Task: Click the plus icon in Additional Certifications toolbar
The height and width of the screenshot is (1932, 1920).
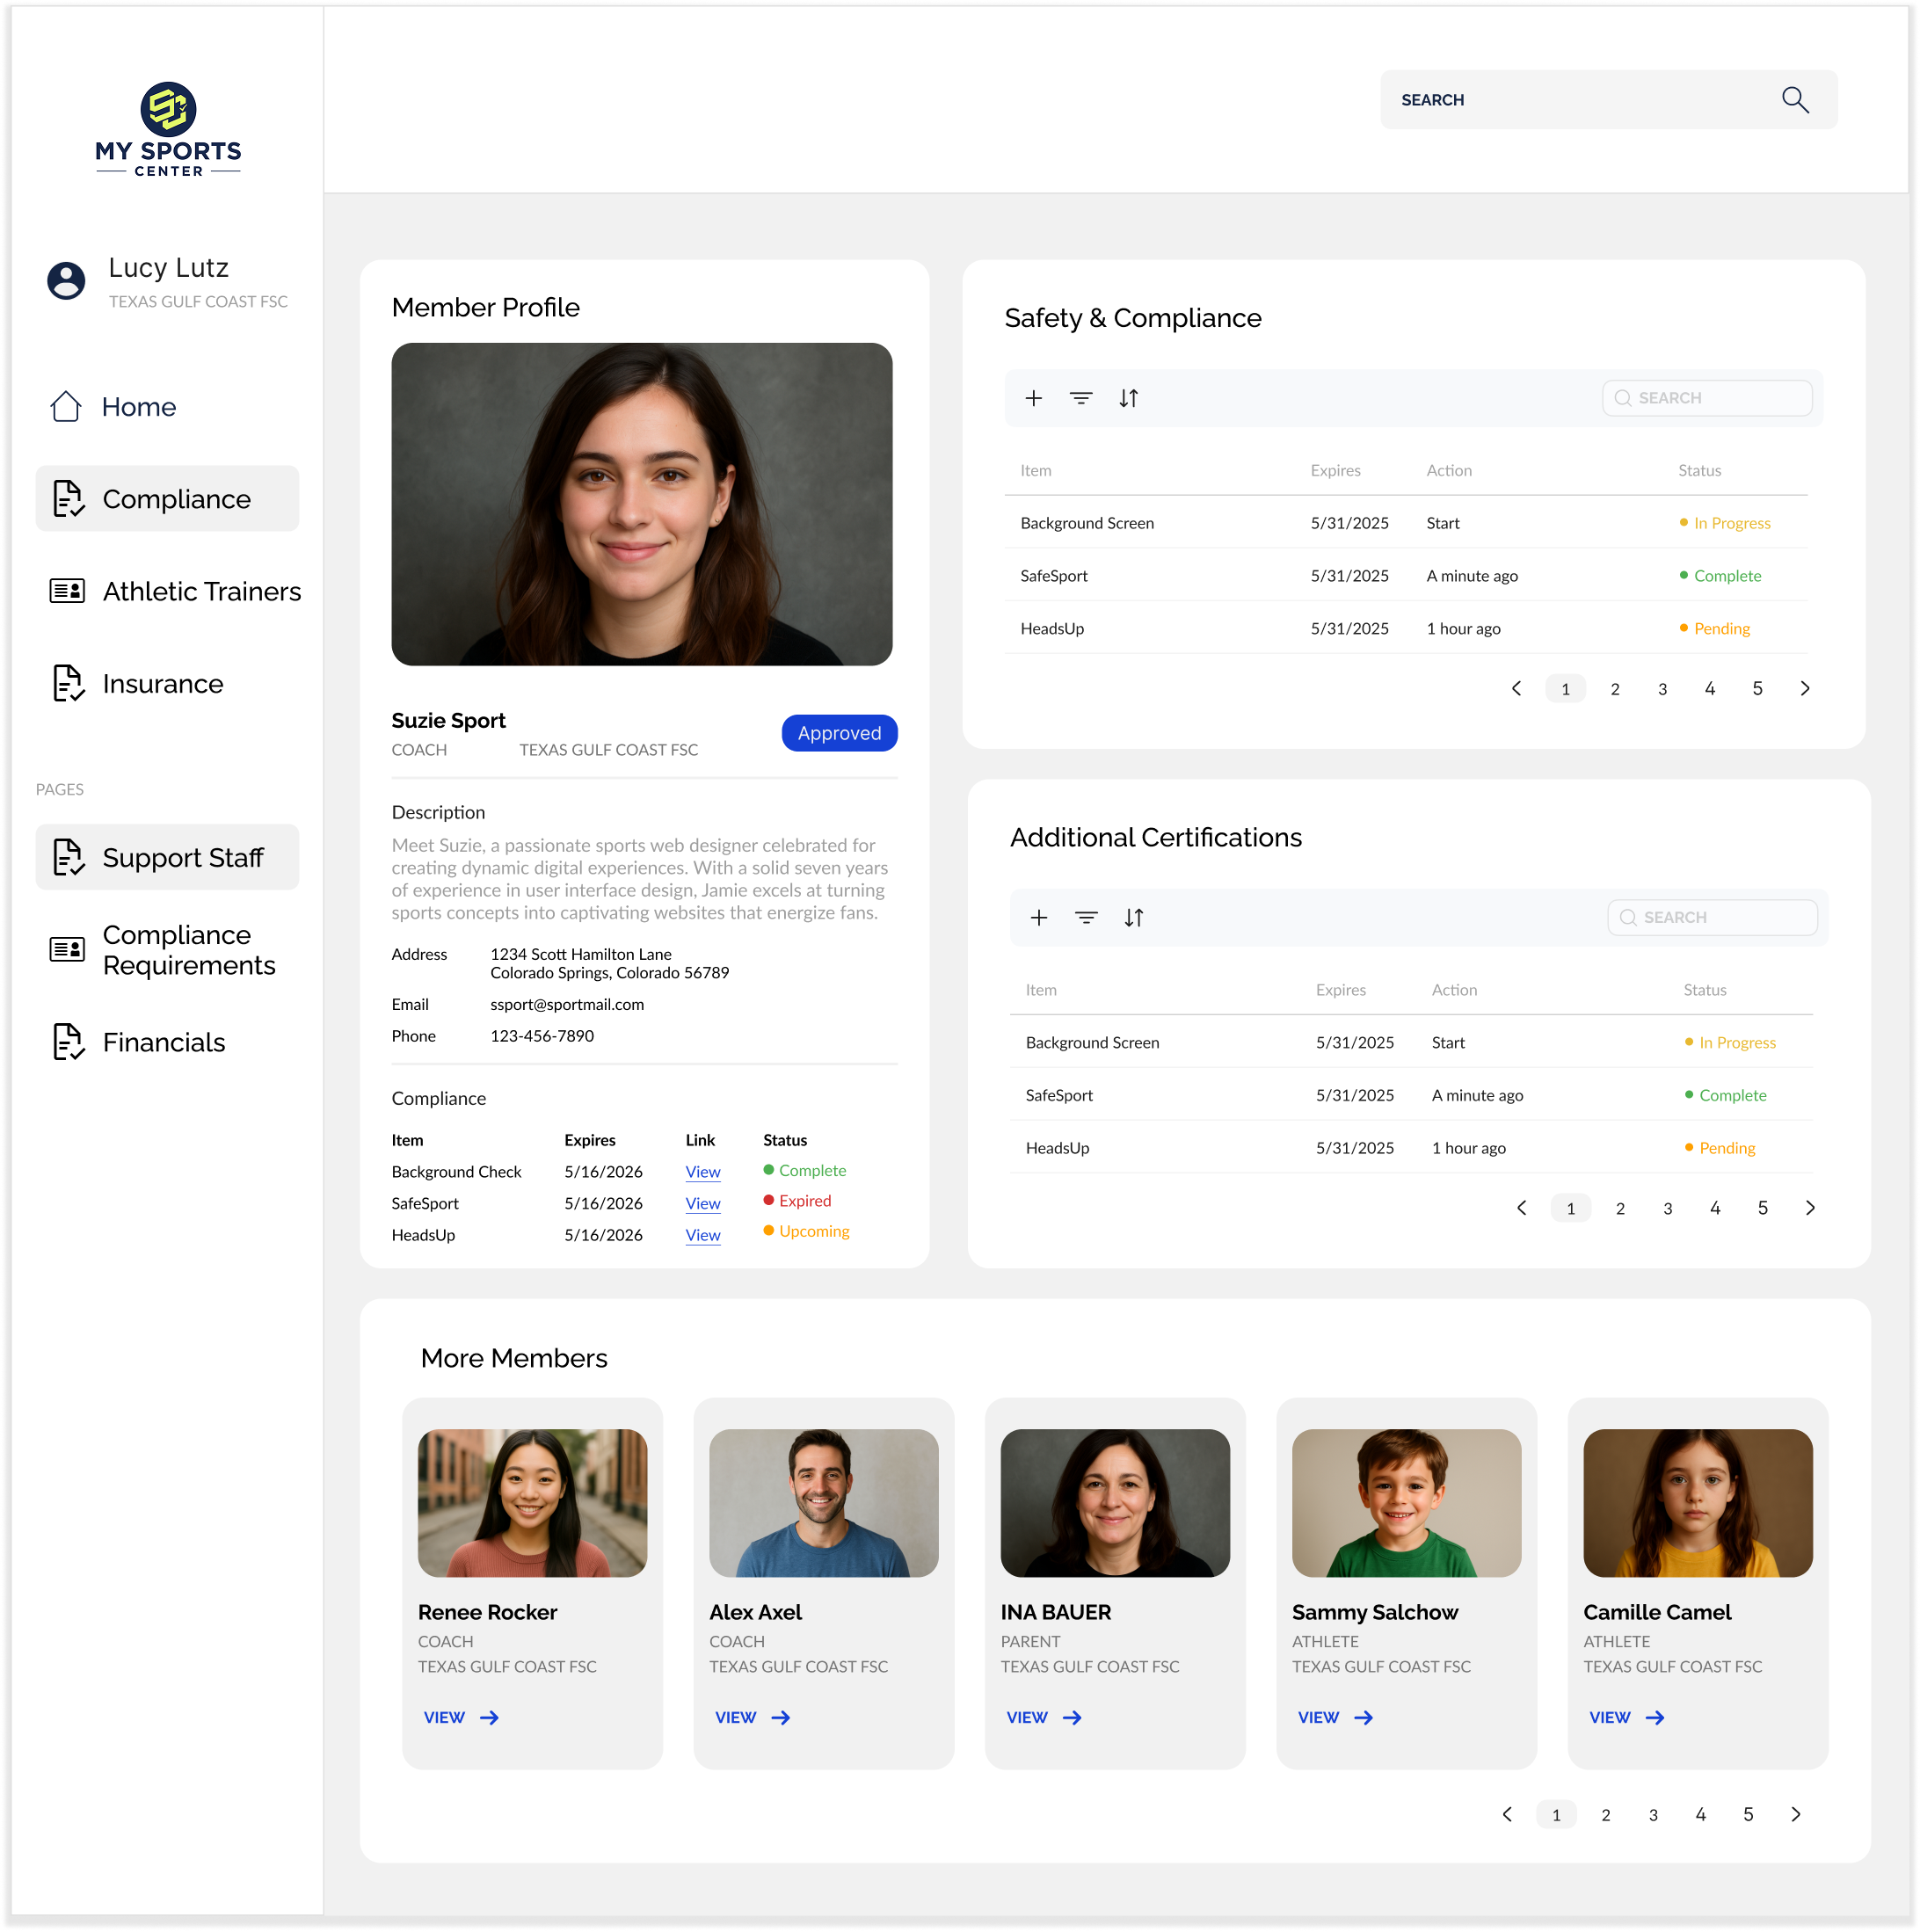Action: click(x=1038, y=917)
